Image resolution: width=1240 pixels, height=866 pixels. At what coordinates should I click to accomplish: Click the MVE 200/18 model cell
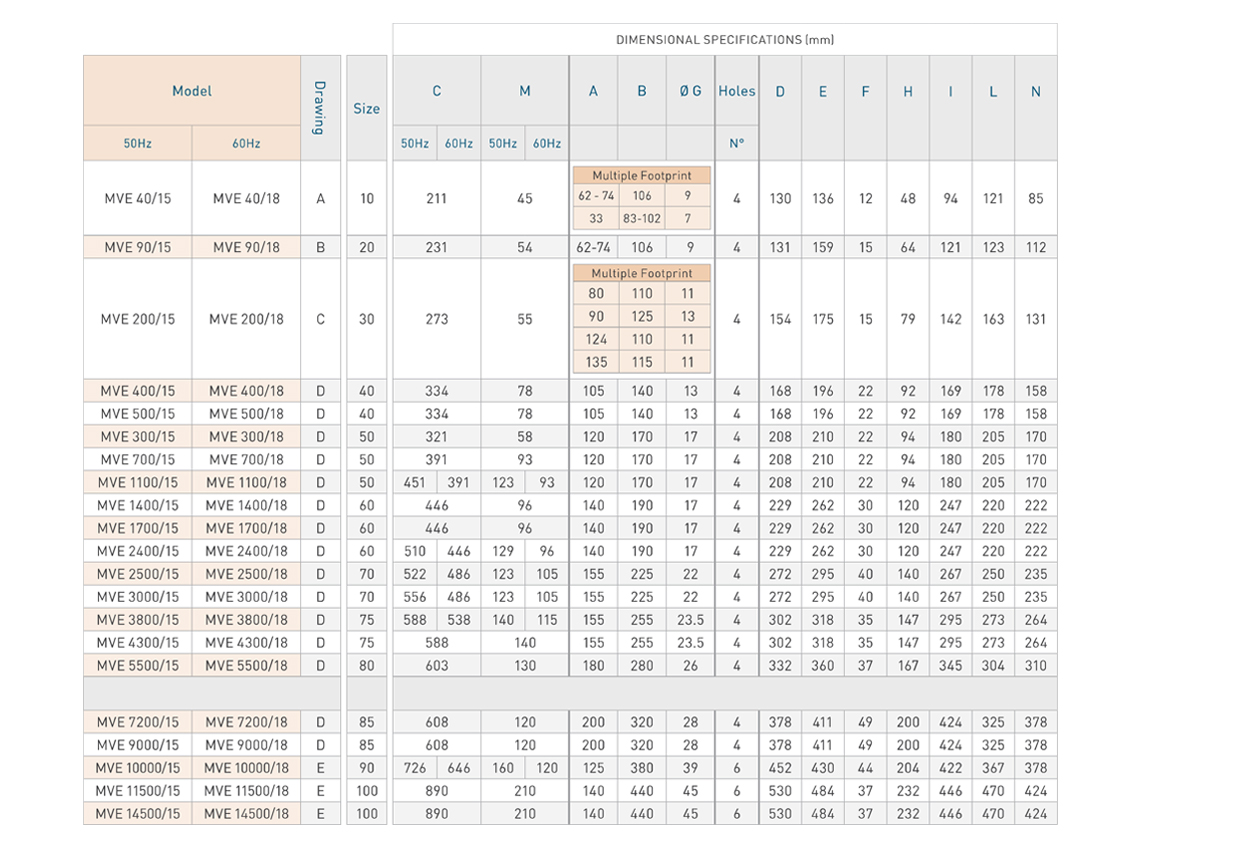246,319
